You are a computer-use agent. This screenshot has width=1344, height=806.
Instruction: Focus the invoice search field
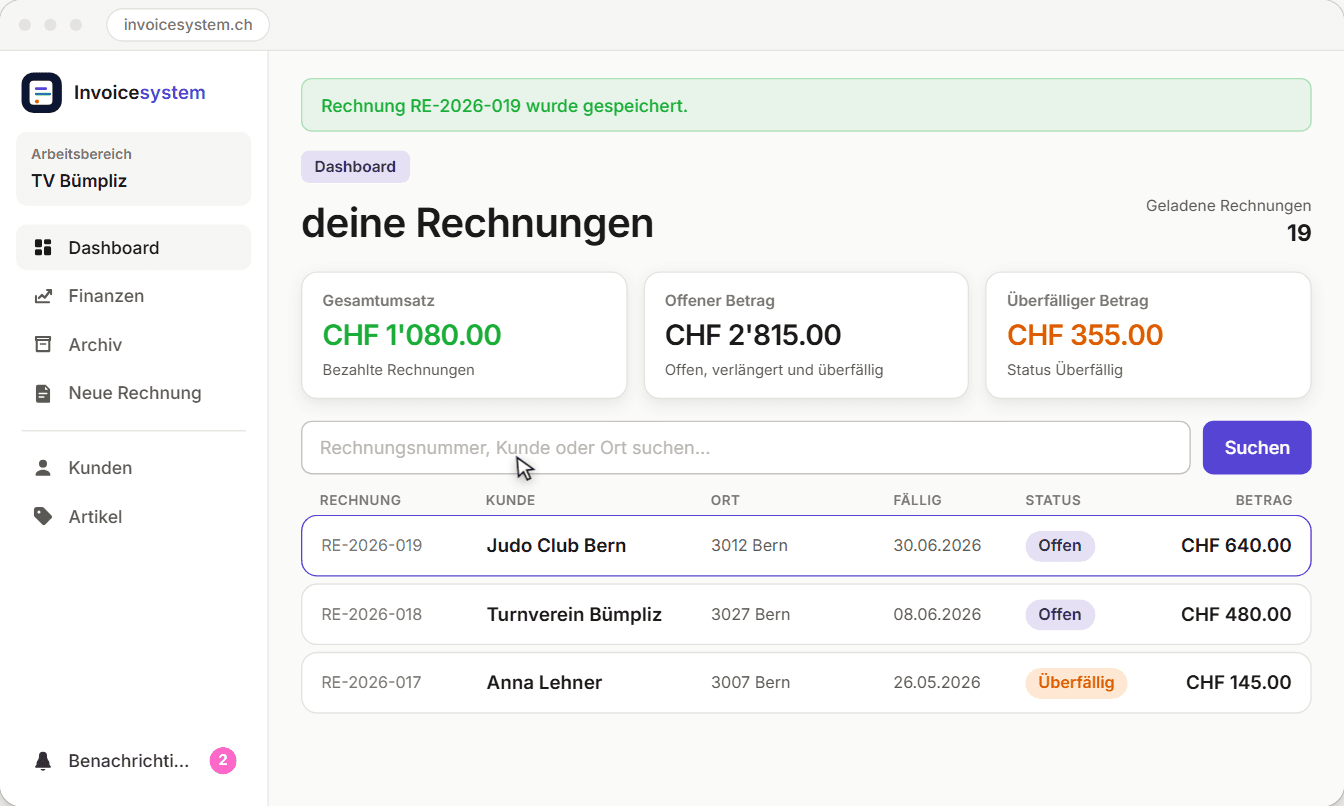746,448
